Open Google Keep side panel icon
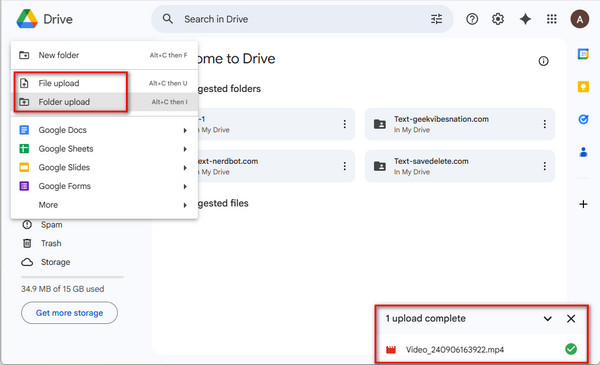This screenshot has width=600, height=365. tap(583, 87)
